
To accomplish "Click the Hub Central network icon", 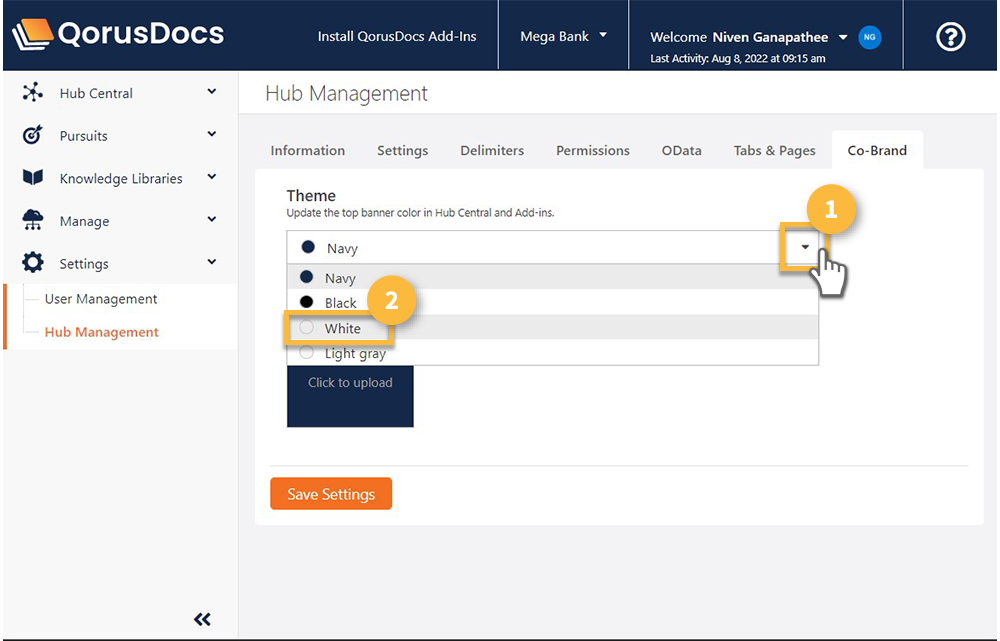I will click(x=33, y=93).
